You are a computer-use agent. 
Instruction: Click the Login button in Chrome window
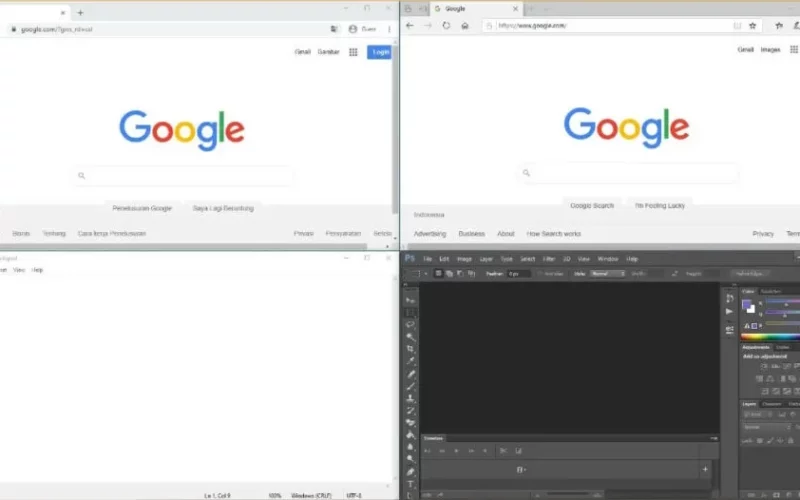(x=380, y=52)
